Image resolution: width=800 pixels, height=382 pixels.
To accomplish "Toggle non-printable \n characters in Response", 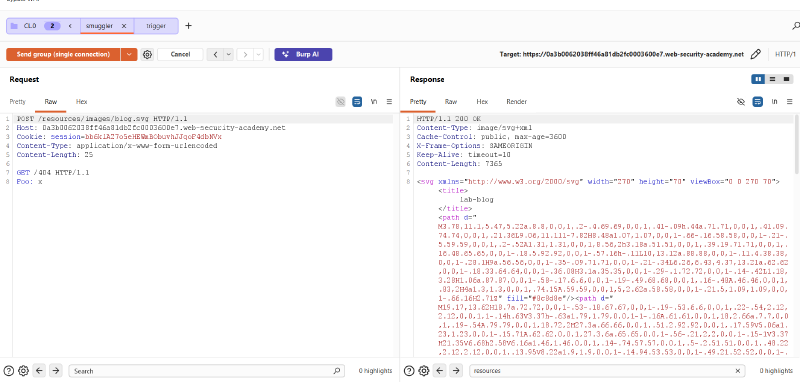I will [774, 101].
